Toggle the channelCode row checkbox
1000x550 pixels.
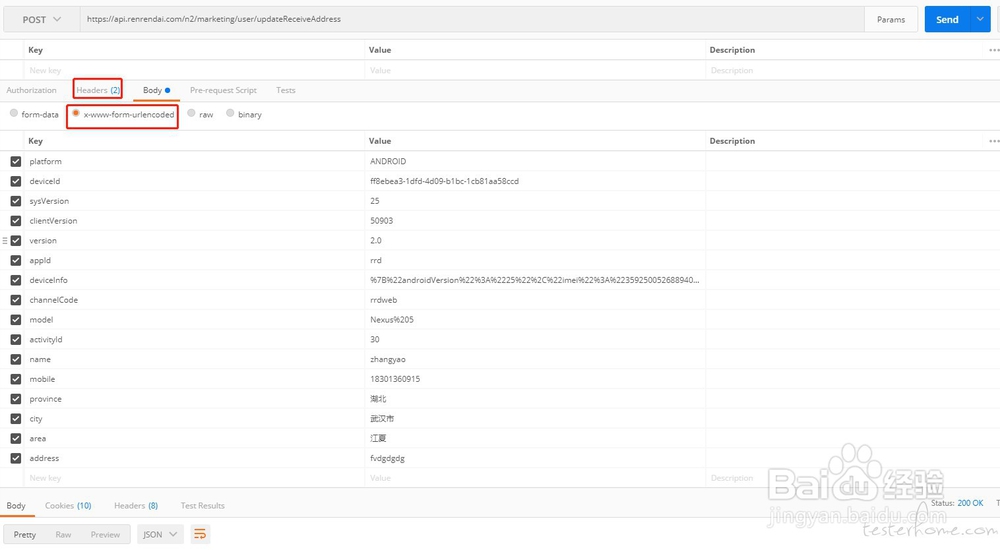(16, 300)
